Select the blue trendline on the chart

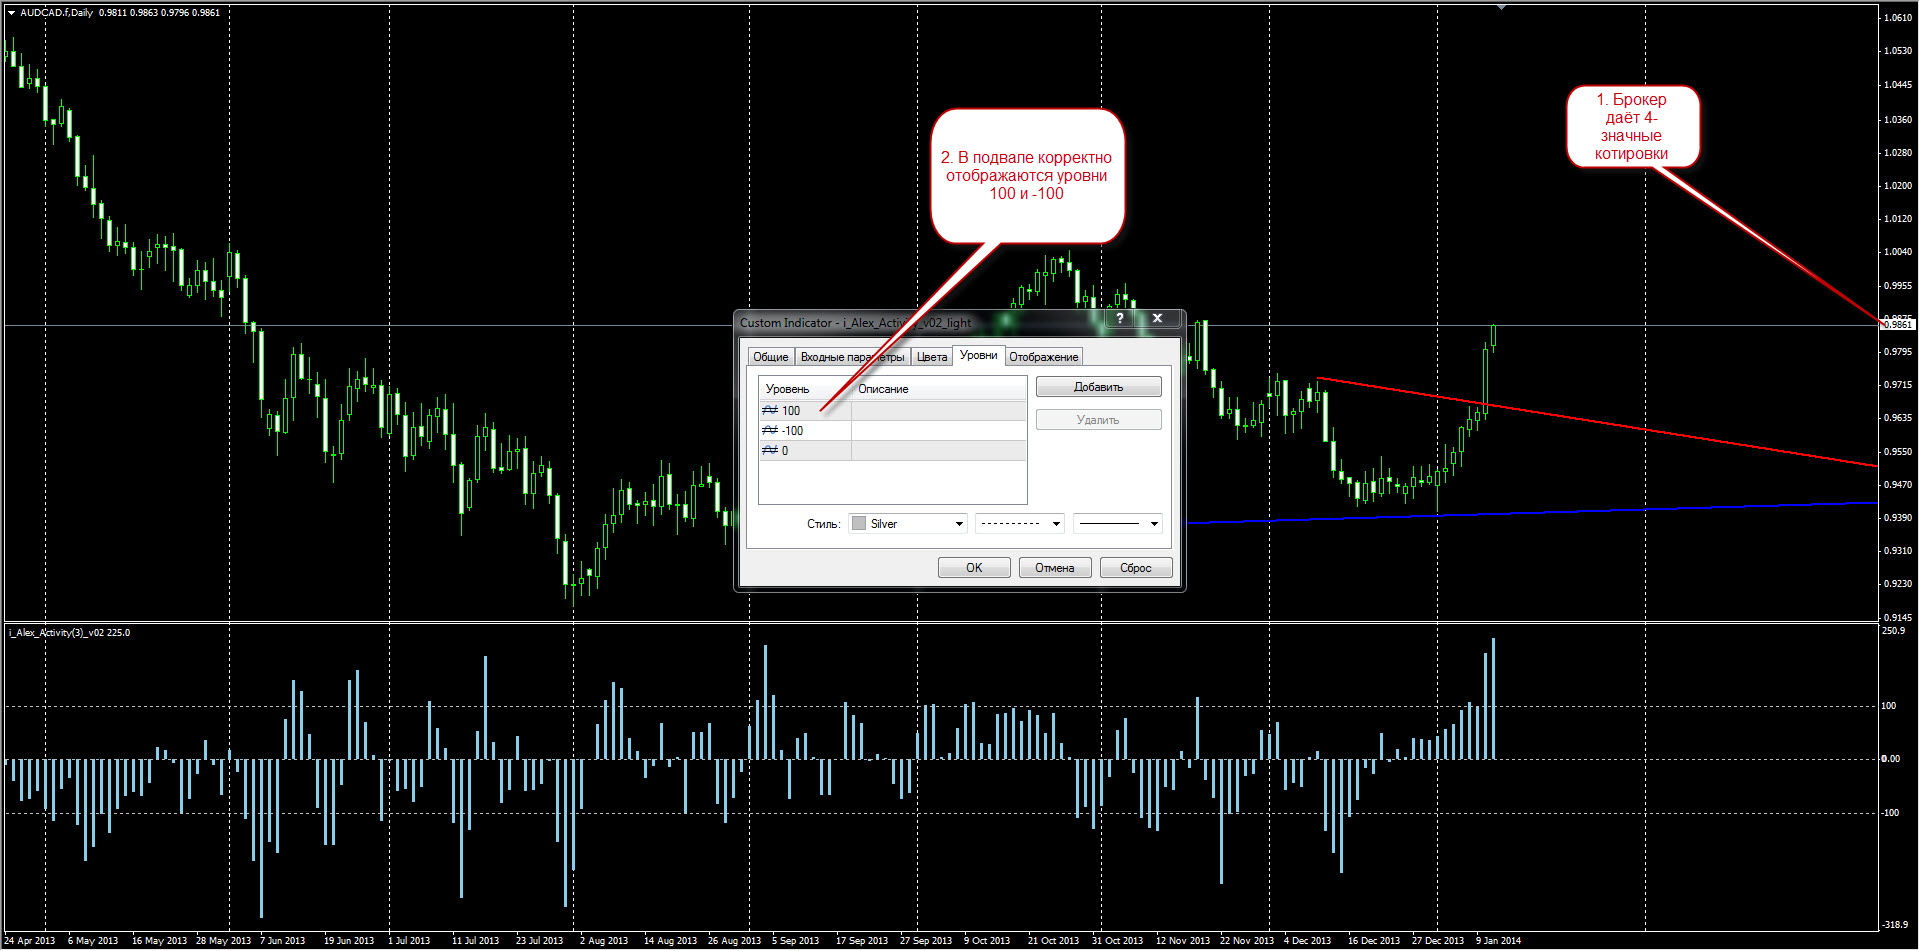click(1530, 513)
